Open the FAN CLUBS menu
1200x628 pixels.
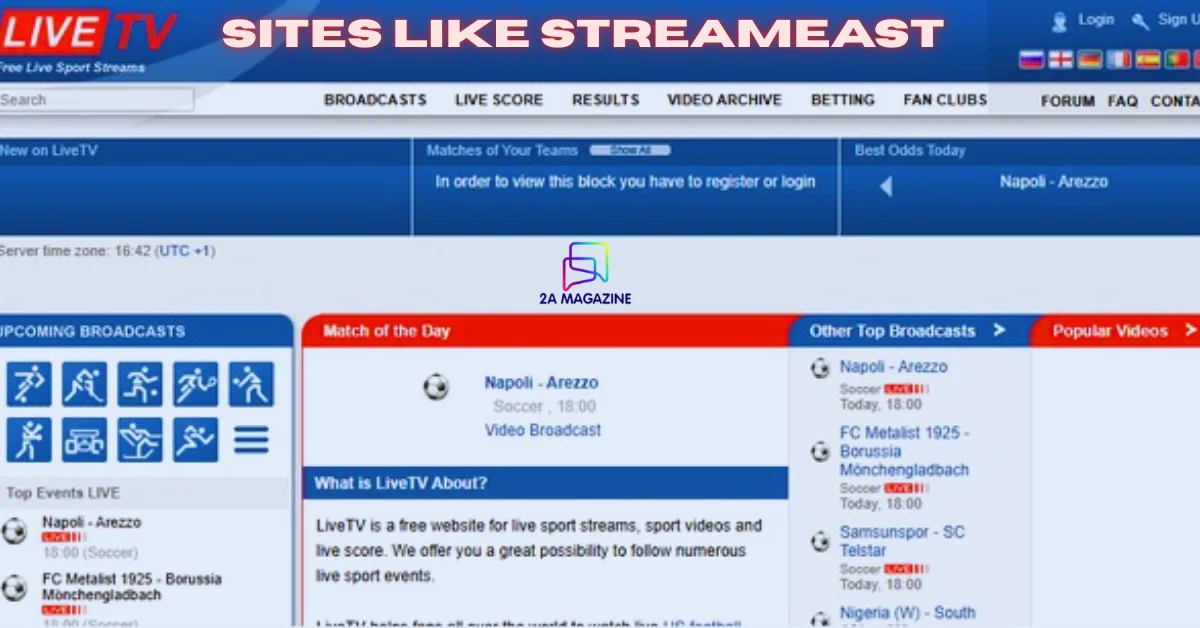click(945, 100)
